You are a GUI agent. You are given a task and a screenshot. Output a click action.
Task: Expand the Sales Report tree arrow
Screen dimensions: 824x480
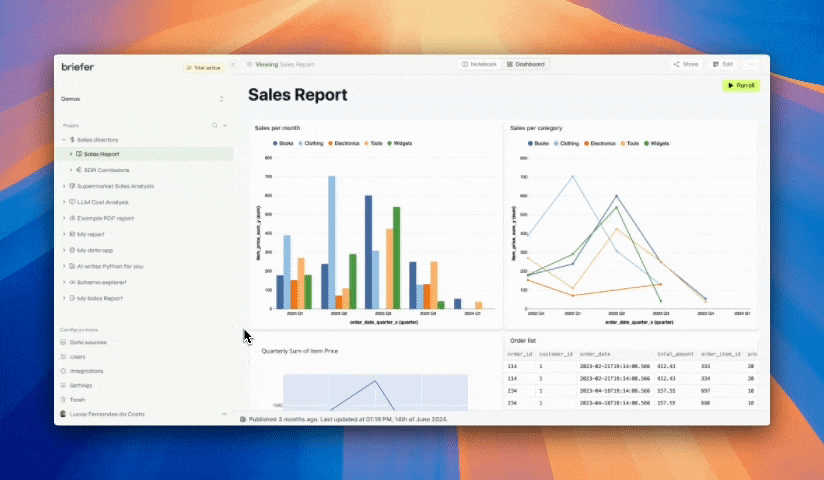[71, 154]
